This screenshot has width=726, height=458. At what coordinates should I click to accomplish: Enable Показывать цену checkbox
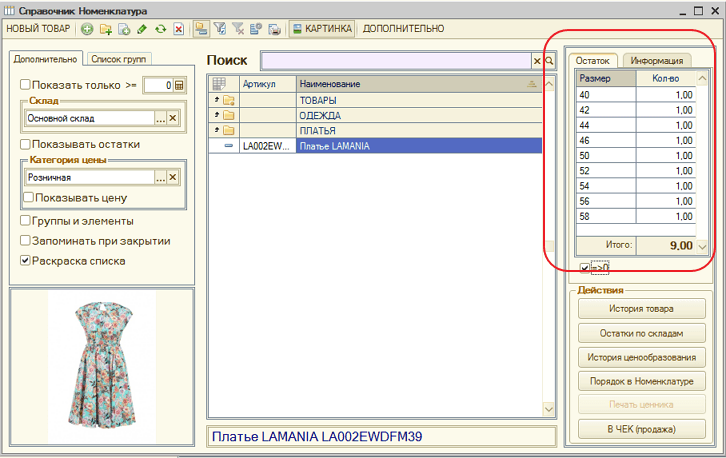29,197
